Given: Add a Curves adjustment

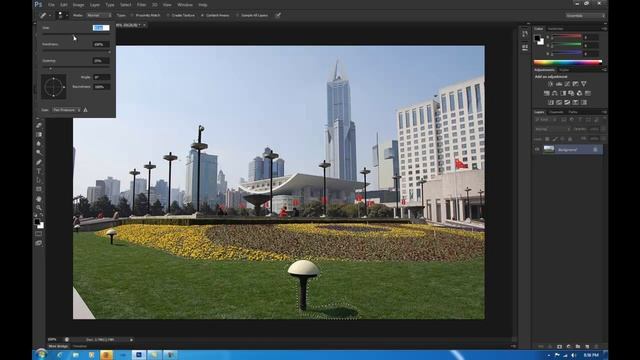Looking at the screenshot, I should (x=567, y=84).
